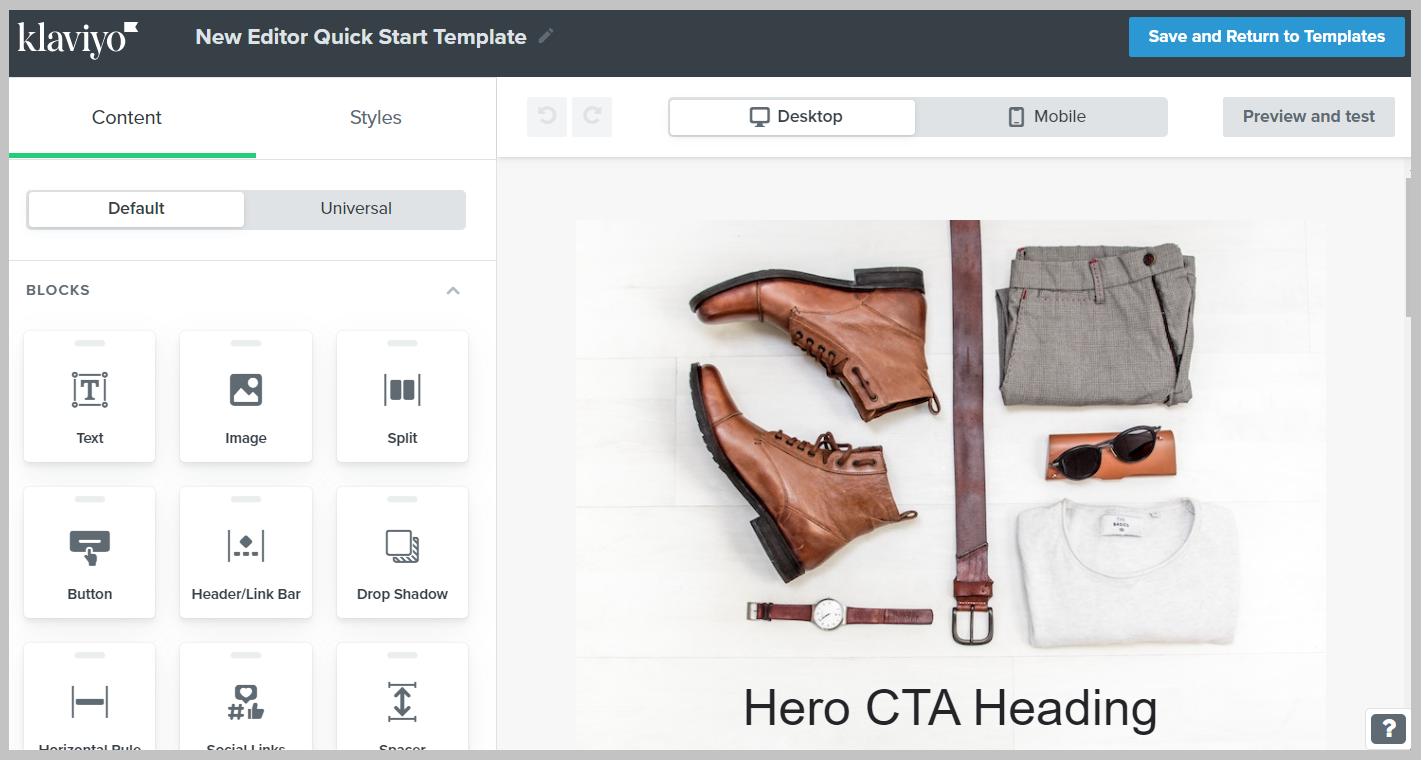Viewport: 1421px width, 760px height.
Task: Select the Image block
Action: pos(246,397)
